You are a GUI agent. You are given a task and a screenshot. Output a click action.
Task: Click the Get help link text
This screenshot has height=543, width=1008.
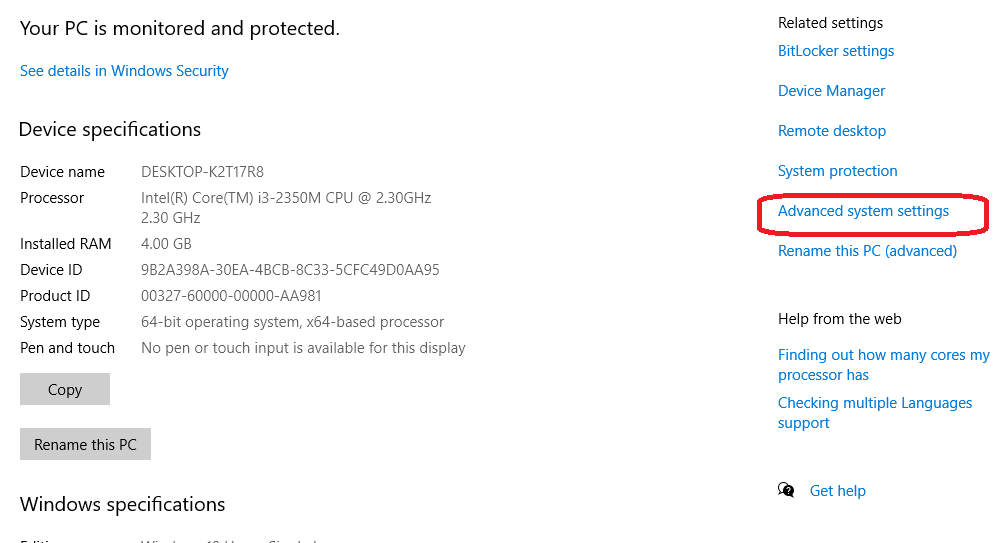838,491
